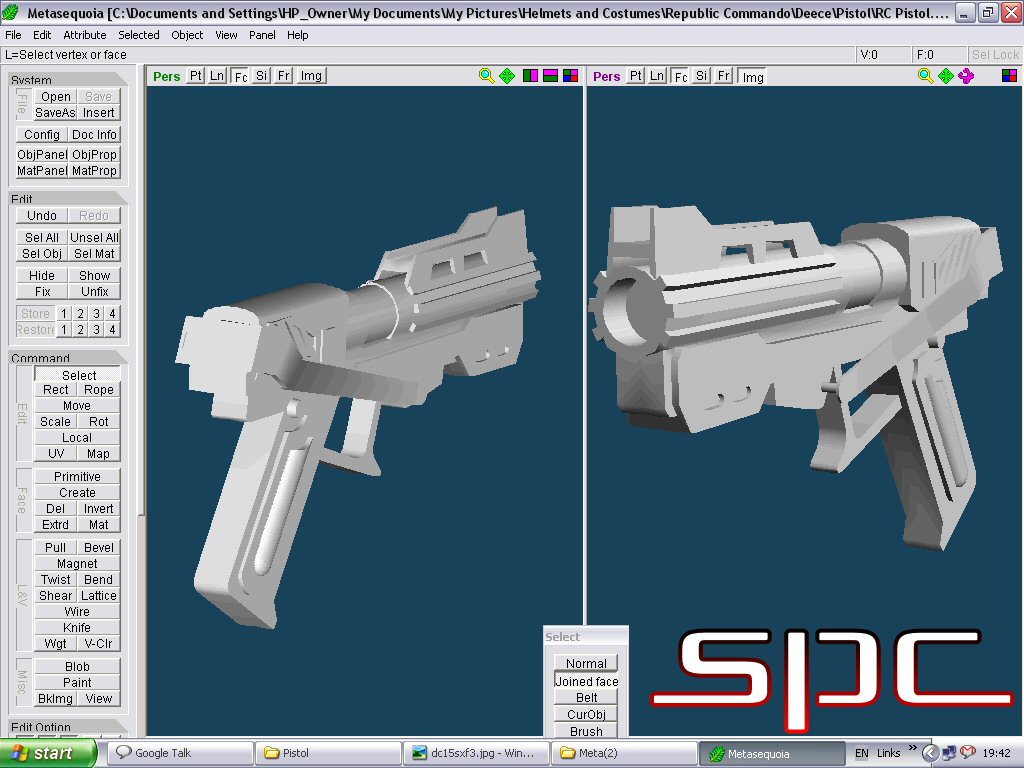Collapse the System panel header
The height and width of the screenshot is (768, 1024).
[69, 79]
